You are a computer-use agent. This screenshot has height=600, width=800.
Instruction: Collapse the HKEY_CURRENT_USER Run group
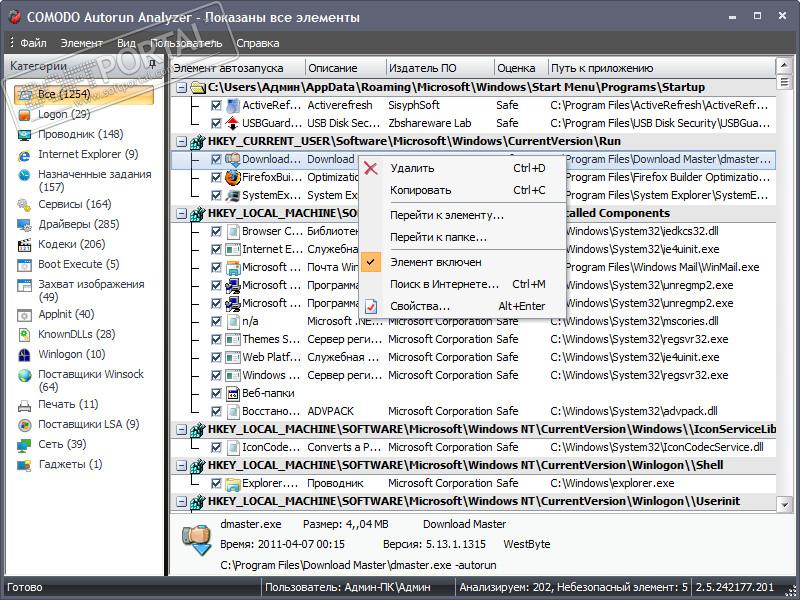[181, 141]
